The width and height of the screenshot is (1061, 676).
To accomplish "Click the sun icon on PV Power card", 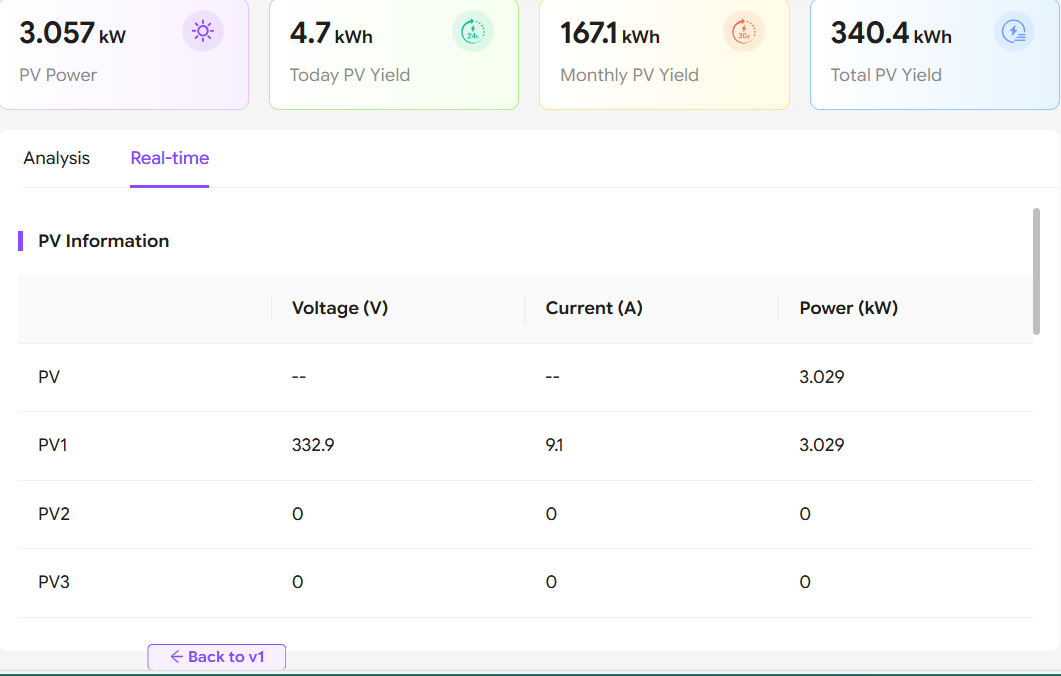I will point(203,32).
